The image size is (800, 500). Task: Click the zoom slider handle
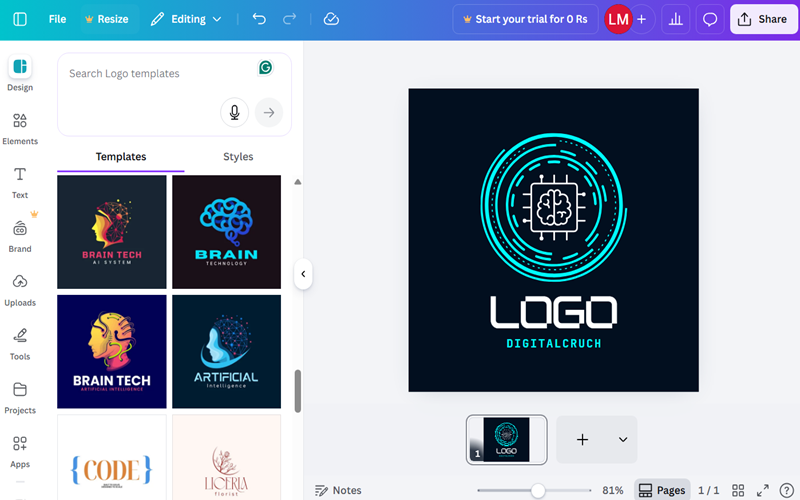(538, 490)
